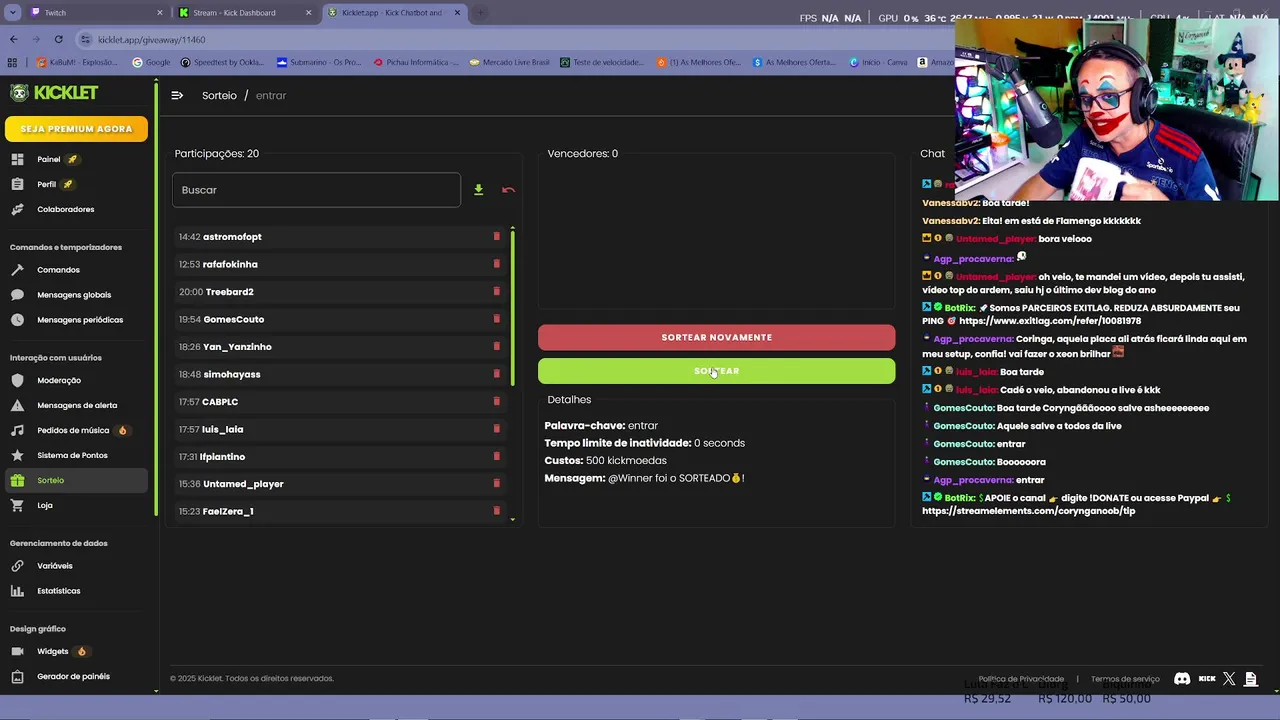Download participants list with green arrow icon
Image resolution: width=1280 pixels, height=720 pixels.
point(478,190)
